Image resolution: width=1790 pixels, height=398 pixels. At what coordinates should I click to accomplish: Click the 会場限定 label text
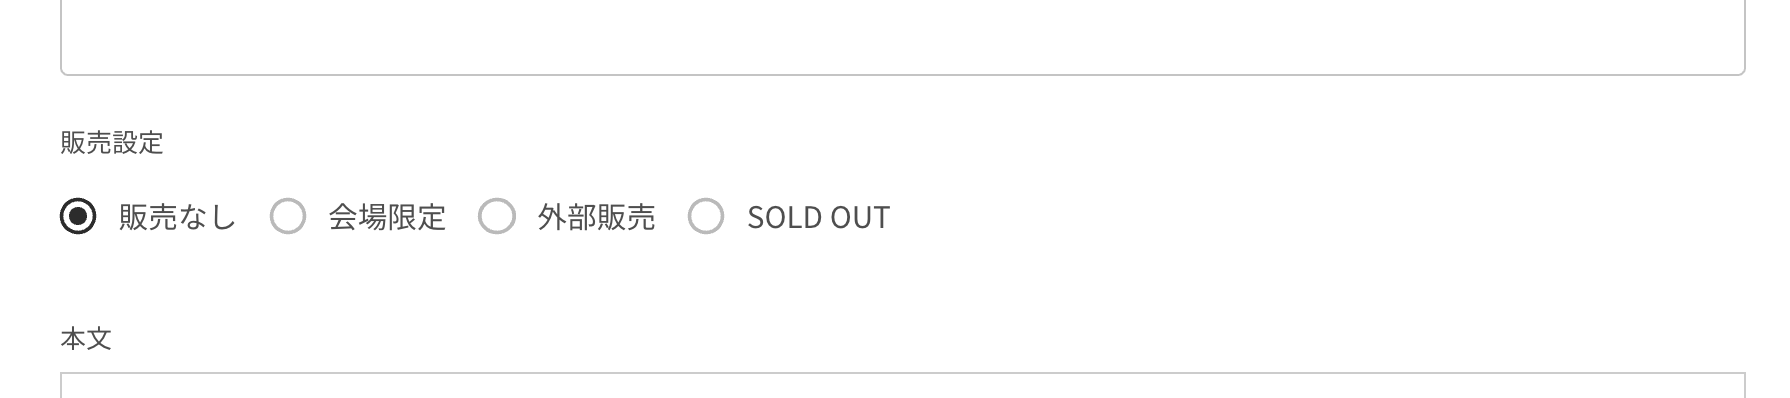(x=387, y=217)
